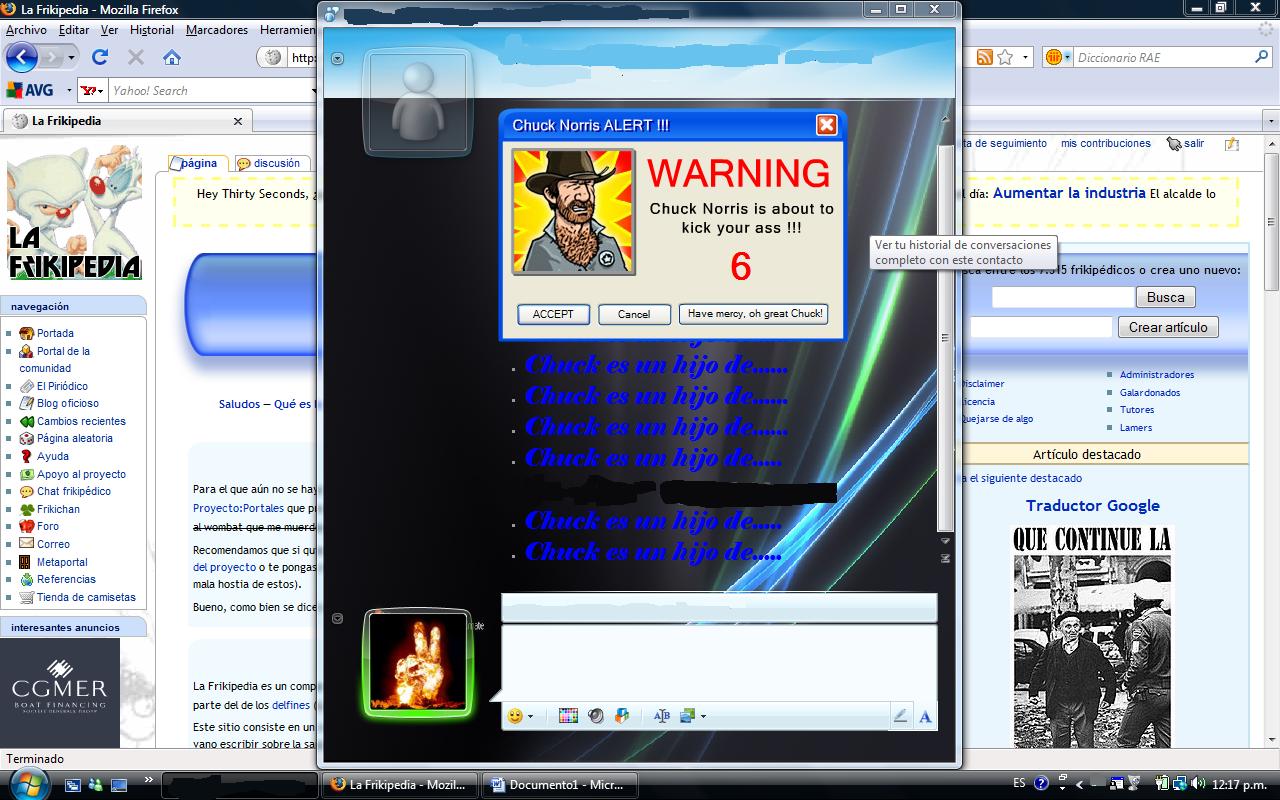Reload the page in Firefox
This screenshot has height=800, width=1280.
coord(100,57)
